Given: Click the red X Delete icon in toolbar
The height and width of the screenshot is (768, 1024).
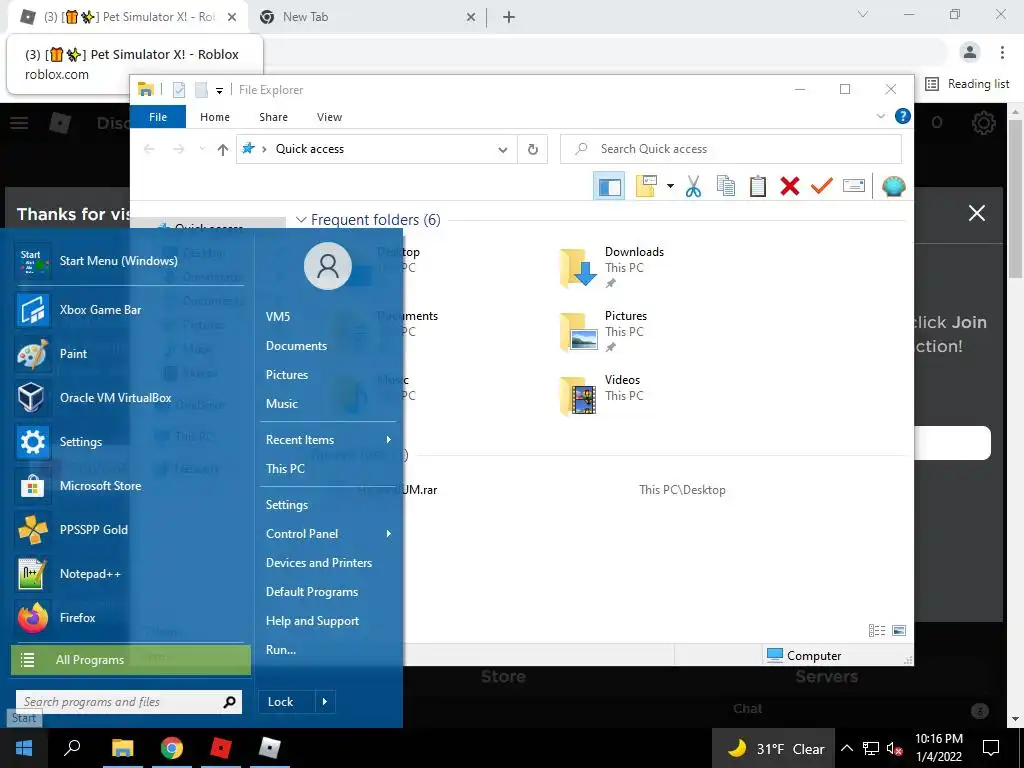Looking at the screenshot, I should (790, 186).
